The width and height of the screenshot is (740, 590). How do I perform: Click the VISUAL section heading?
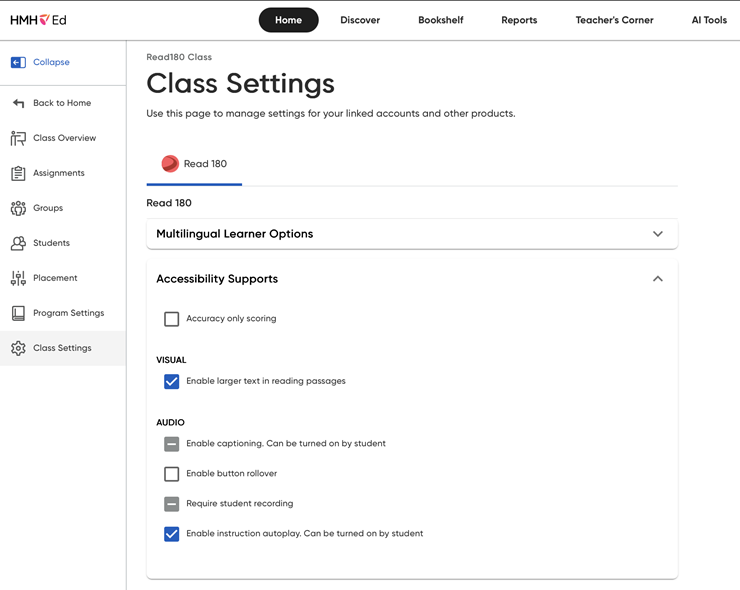[x=171, y=360]
